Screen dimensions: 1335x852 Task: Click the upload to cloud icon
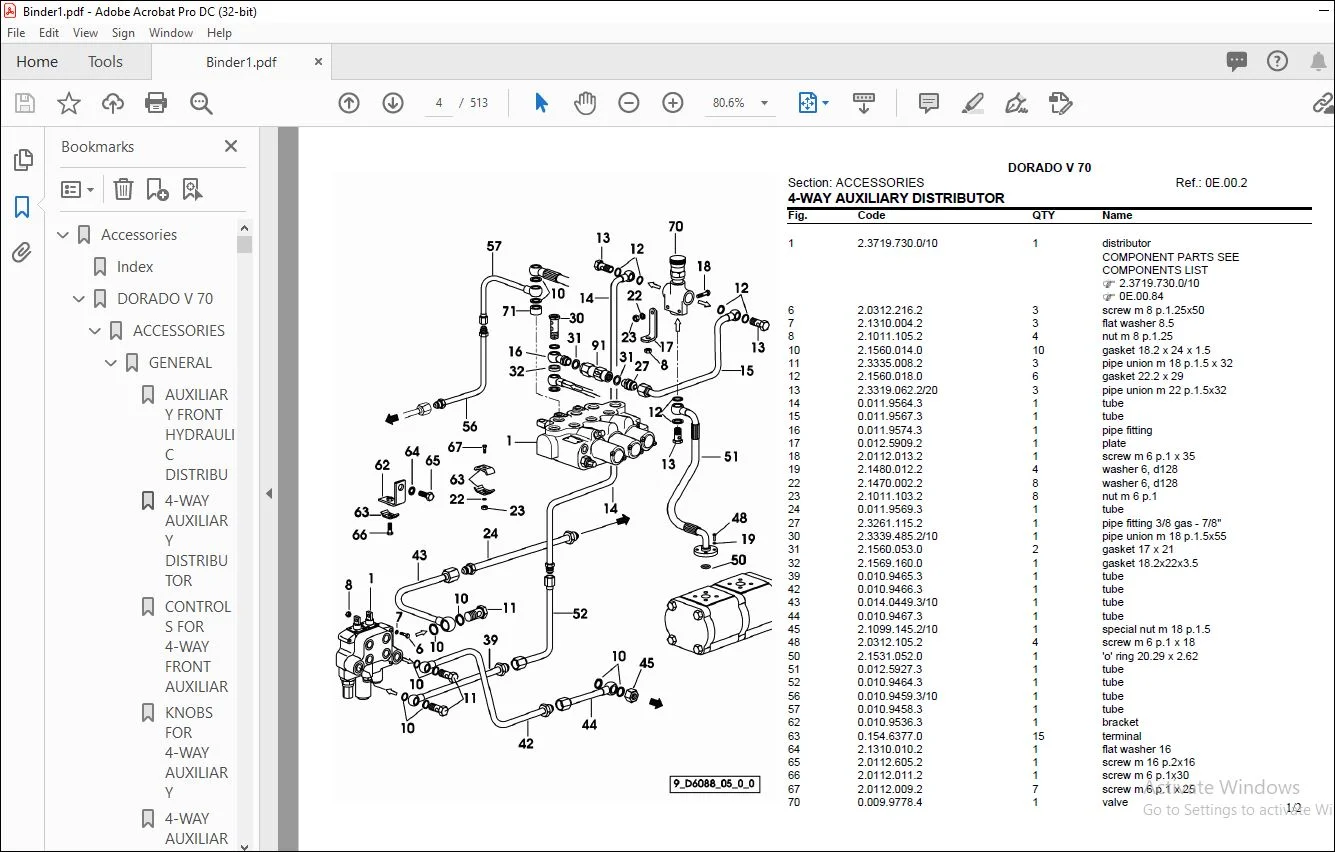point(113,103)
